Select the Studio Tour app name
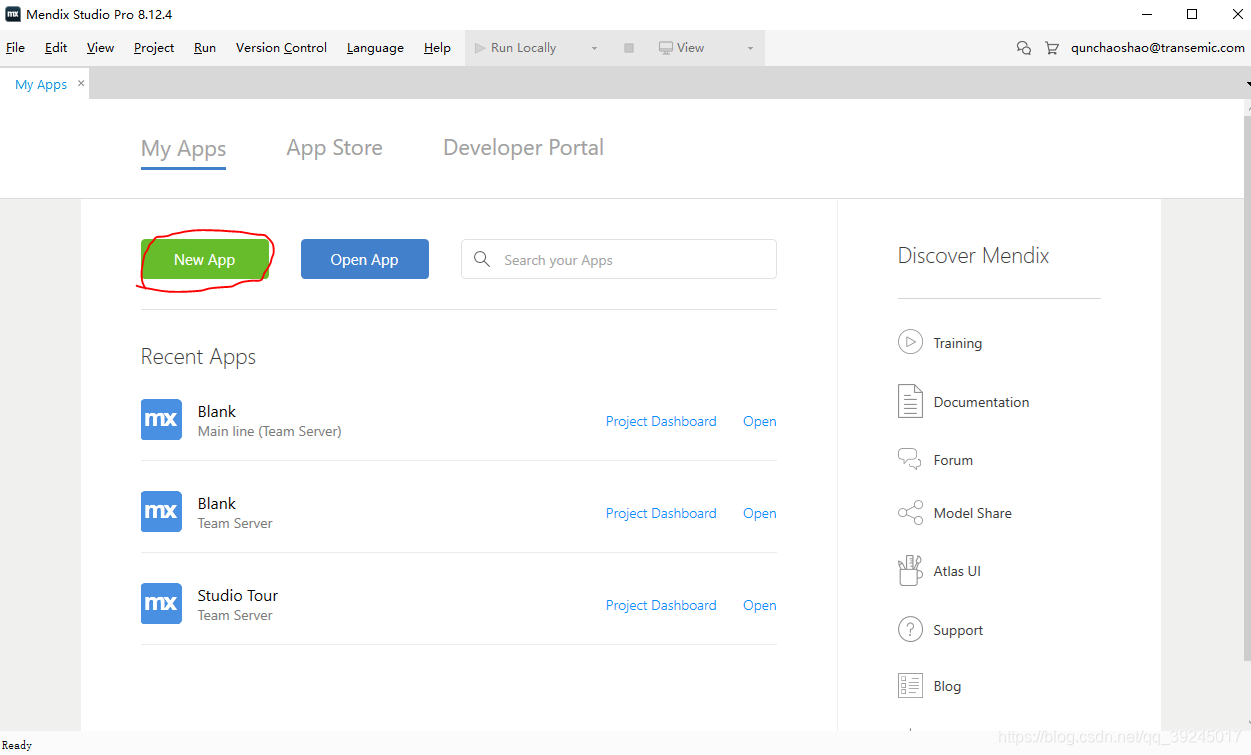The height and width of the screenshot is (755, 1251). click(238, 595)
